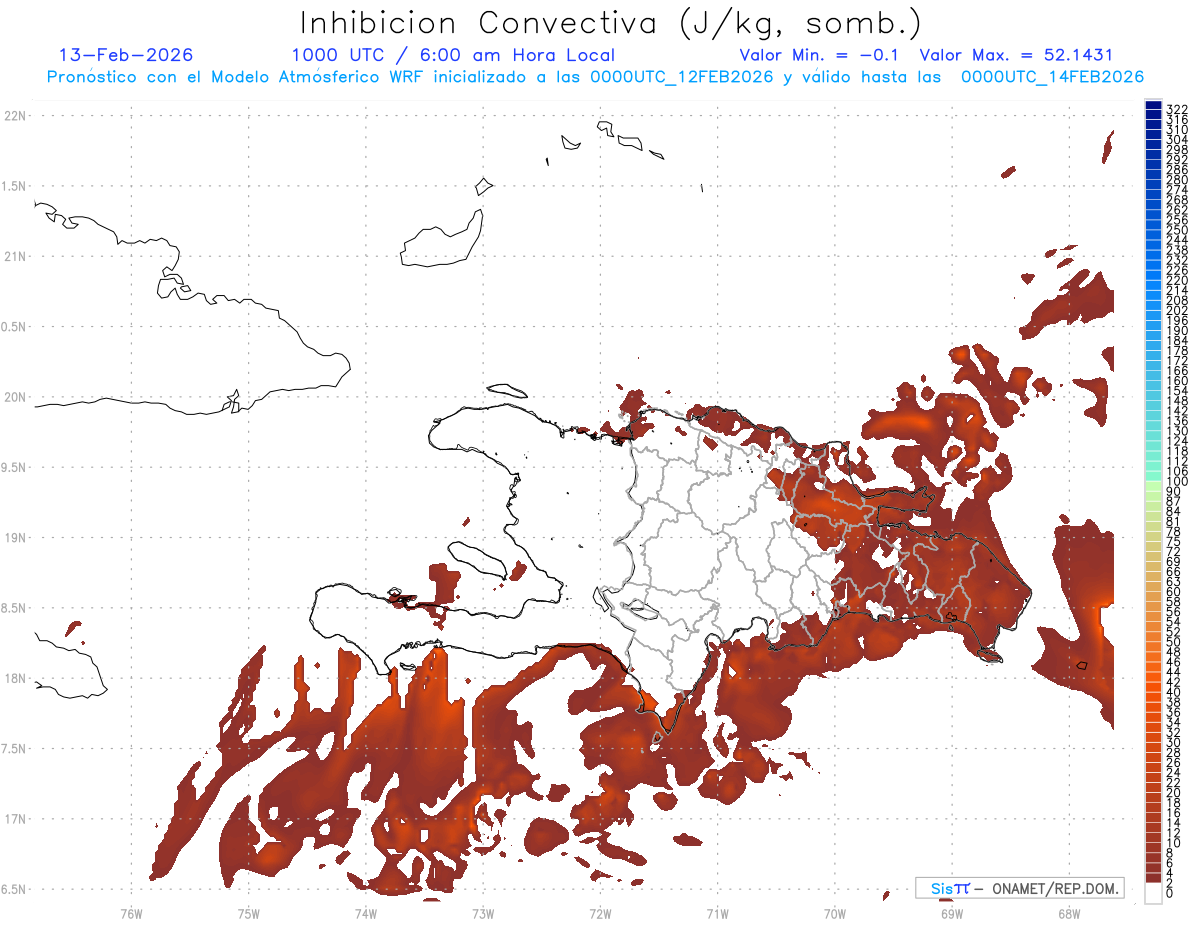
Task: Click the "68W" longitude label
Action: (x=1068, y=913)
